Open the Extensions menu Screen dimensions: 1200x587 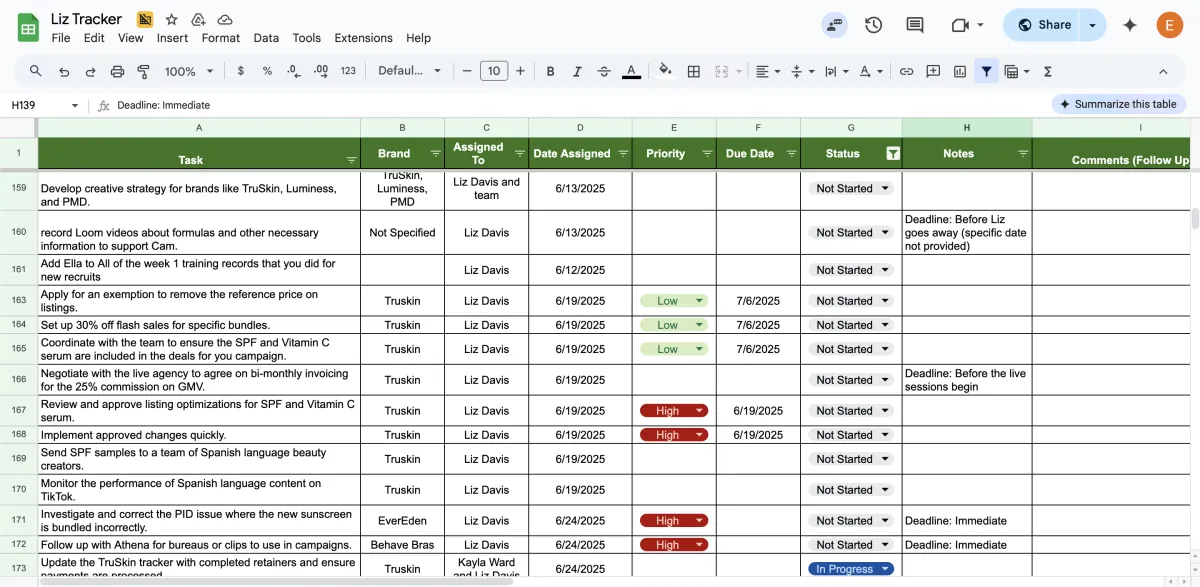pyautogui.click(x=363, y=38)
